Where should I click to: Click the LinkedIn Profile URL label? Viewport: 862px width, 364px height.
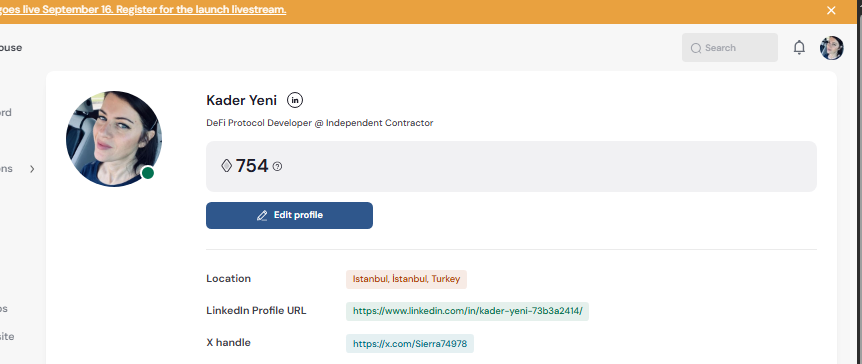tap(256, 310)
